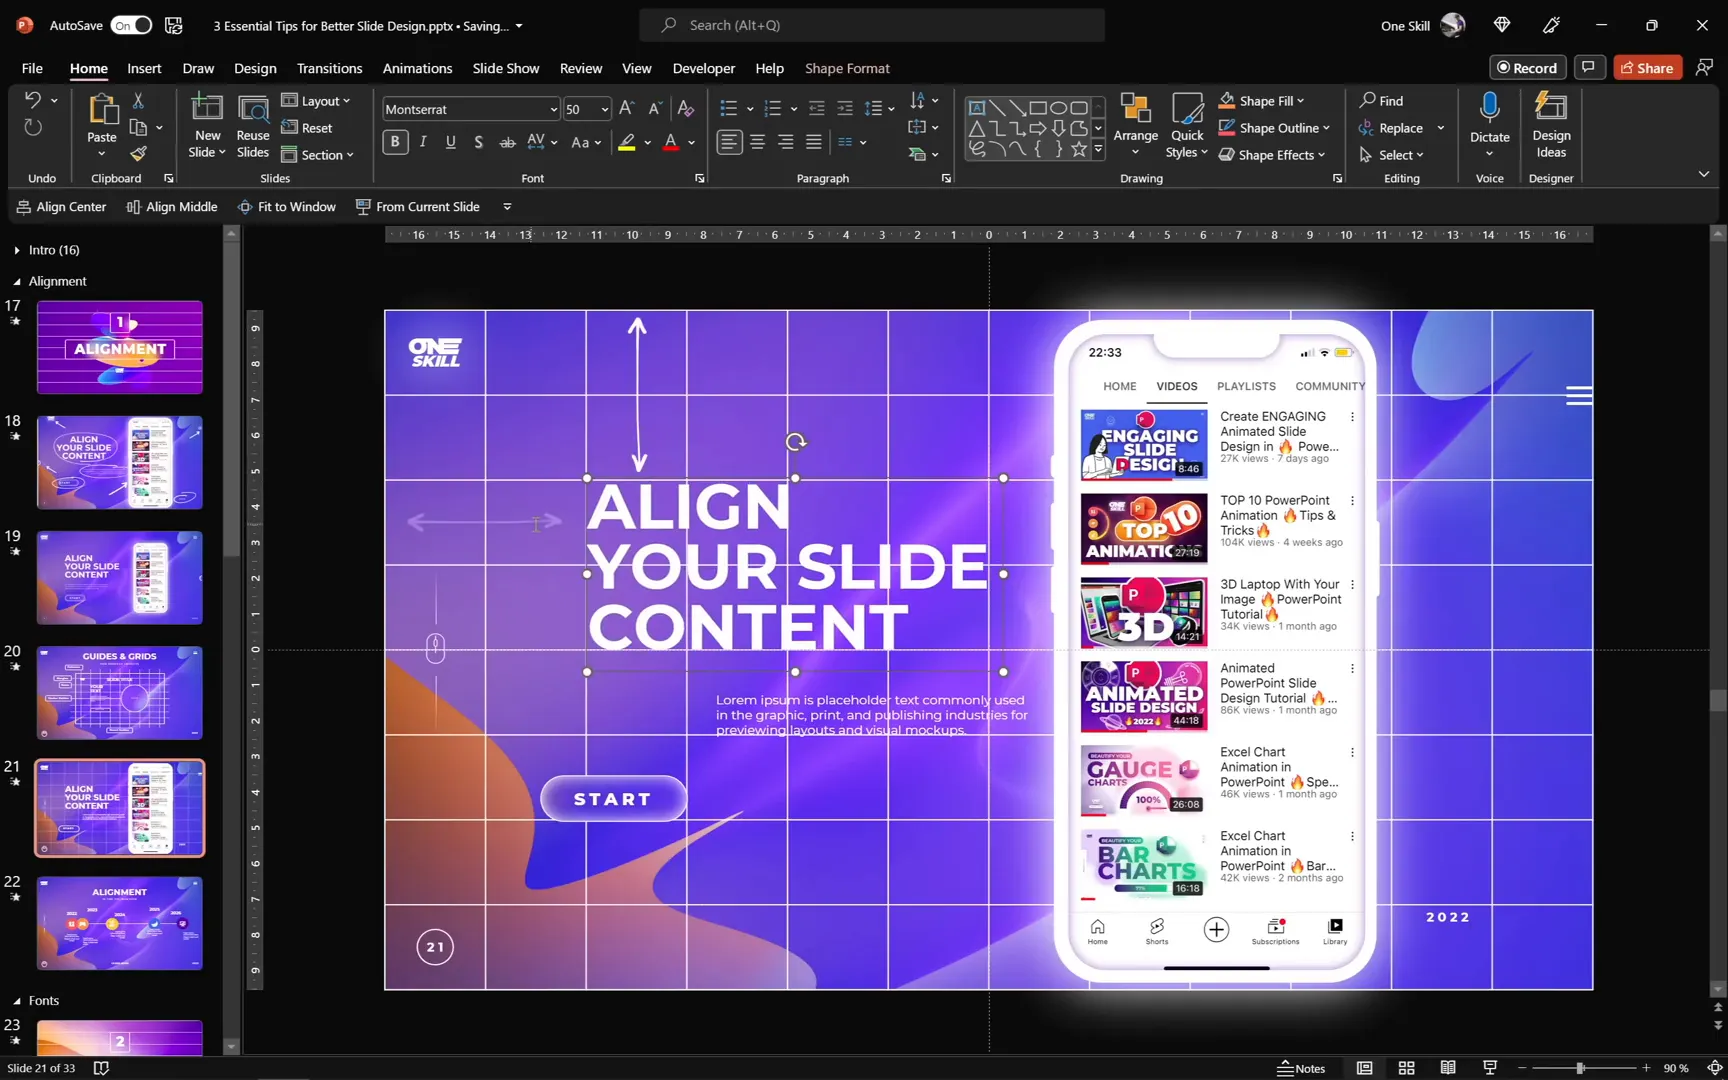Collapse the Alignment section
The image size is (1728, 1080).
17,281
